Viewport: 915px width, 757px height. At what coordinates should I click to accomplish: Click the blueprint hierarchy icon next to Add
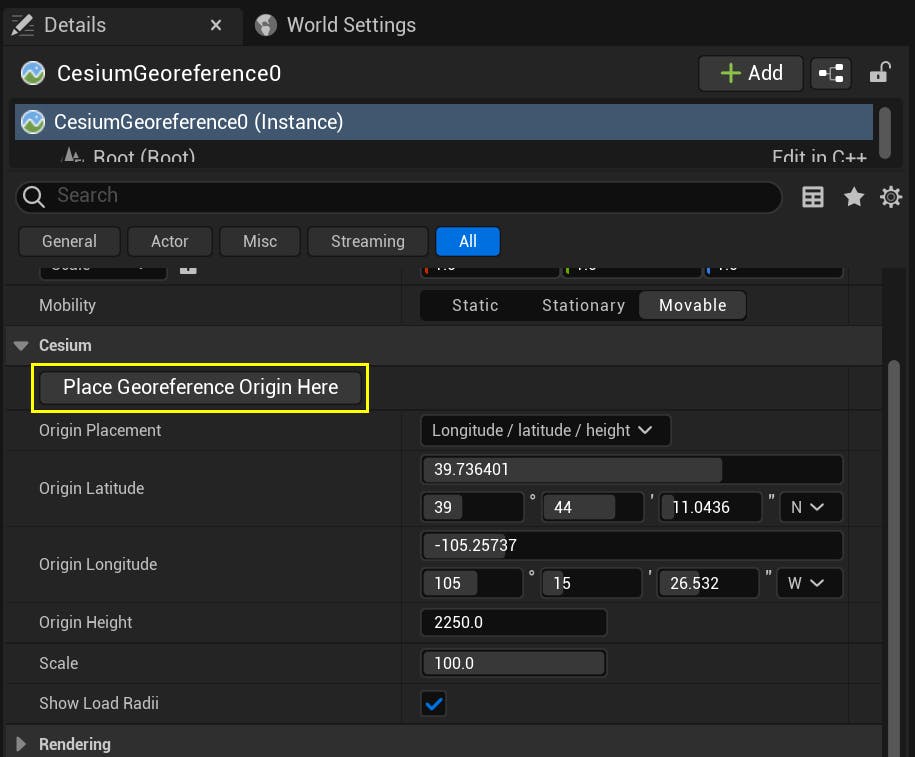click(x=831, y=72)
